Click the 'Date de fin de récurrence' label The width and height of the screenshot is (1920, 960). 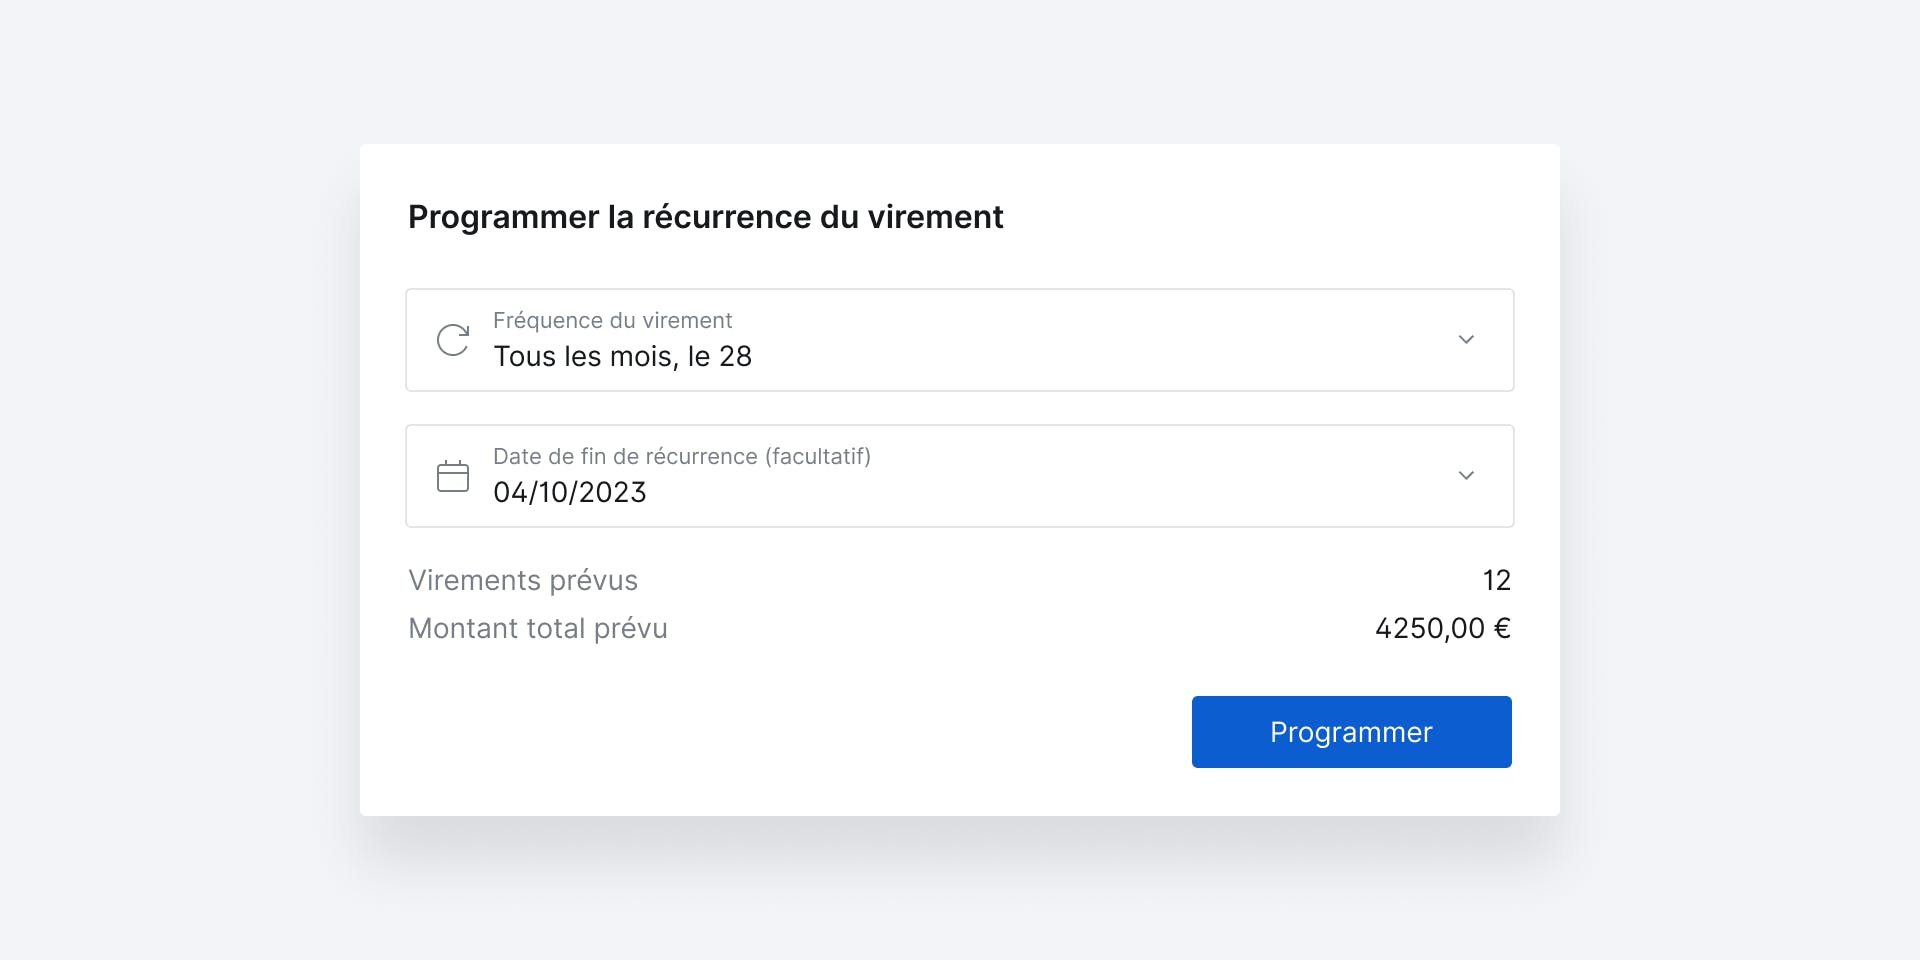pos(625,457)
